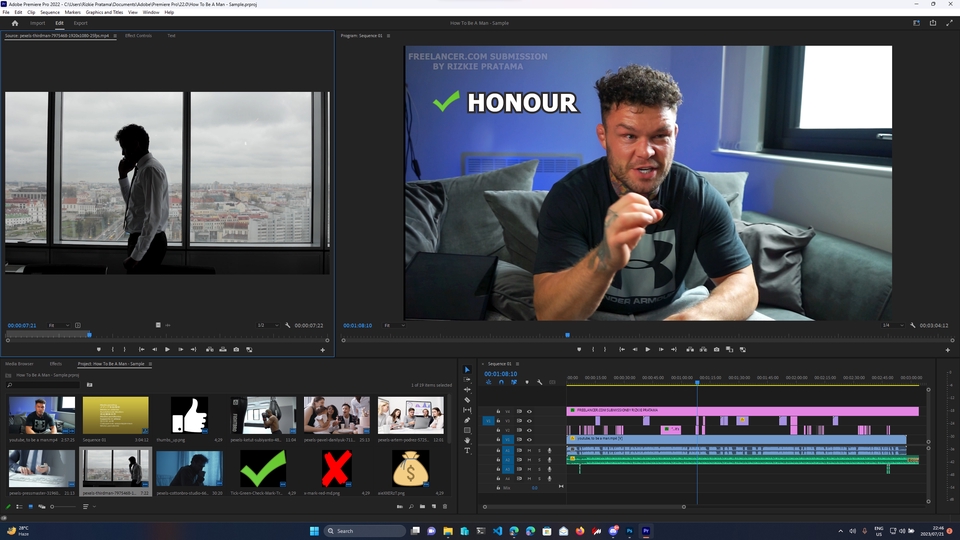
Task: Open Sequence 01 timeline panel menu
Action: (517, 364)
